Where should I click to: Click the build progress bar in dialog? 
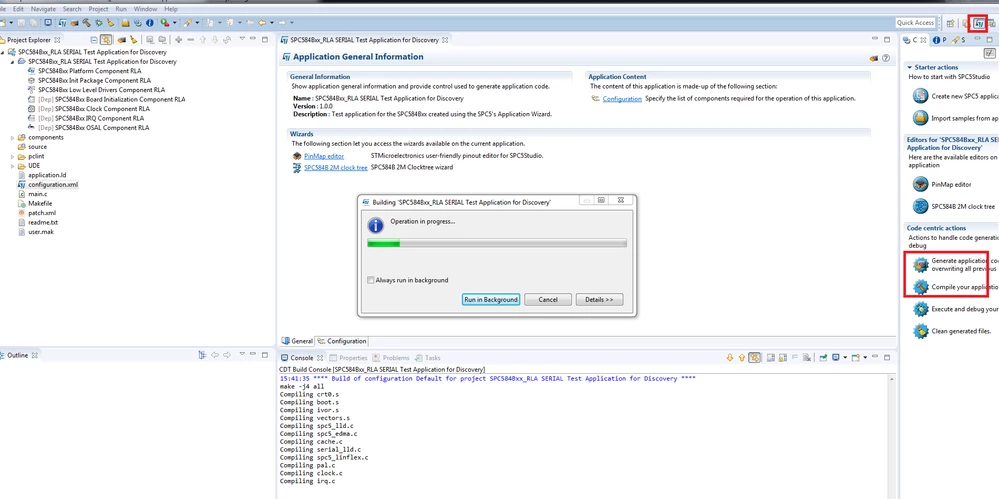[x=497, y=243]
